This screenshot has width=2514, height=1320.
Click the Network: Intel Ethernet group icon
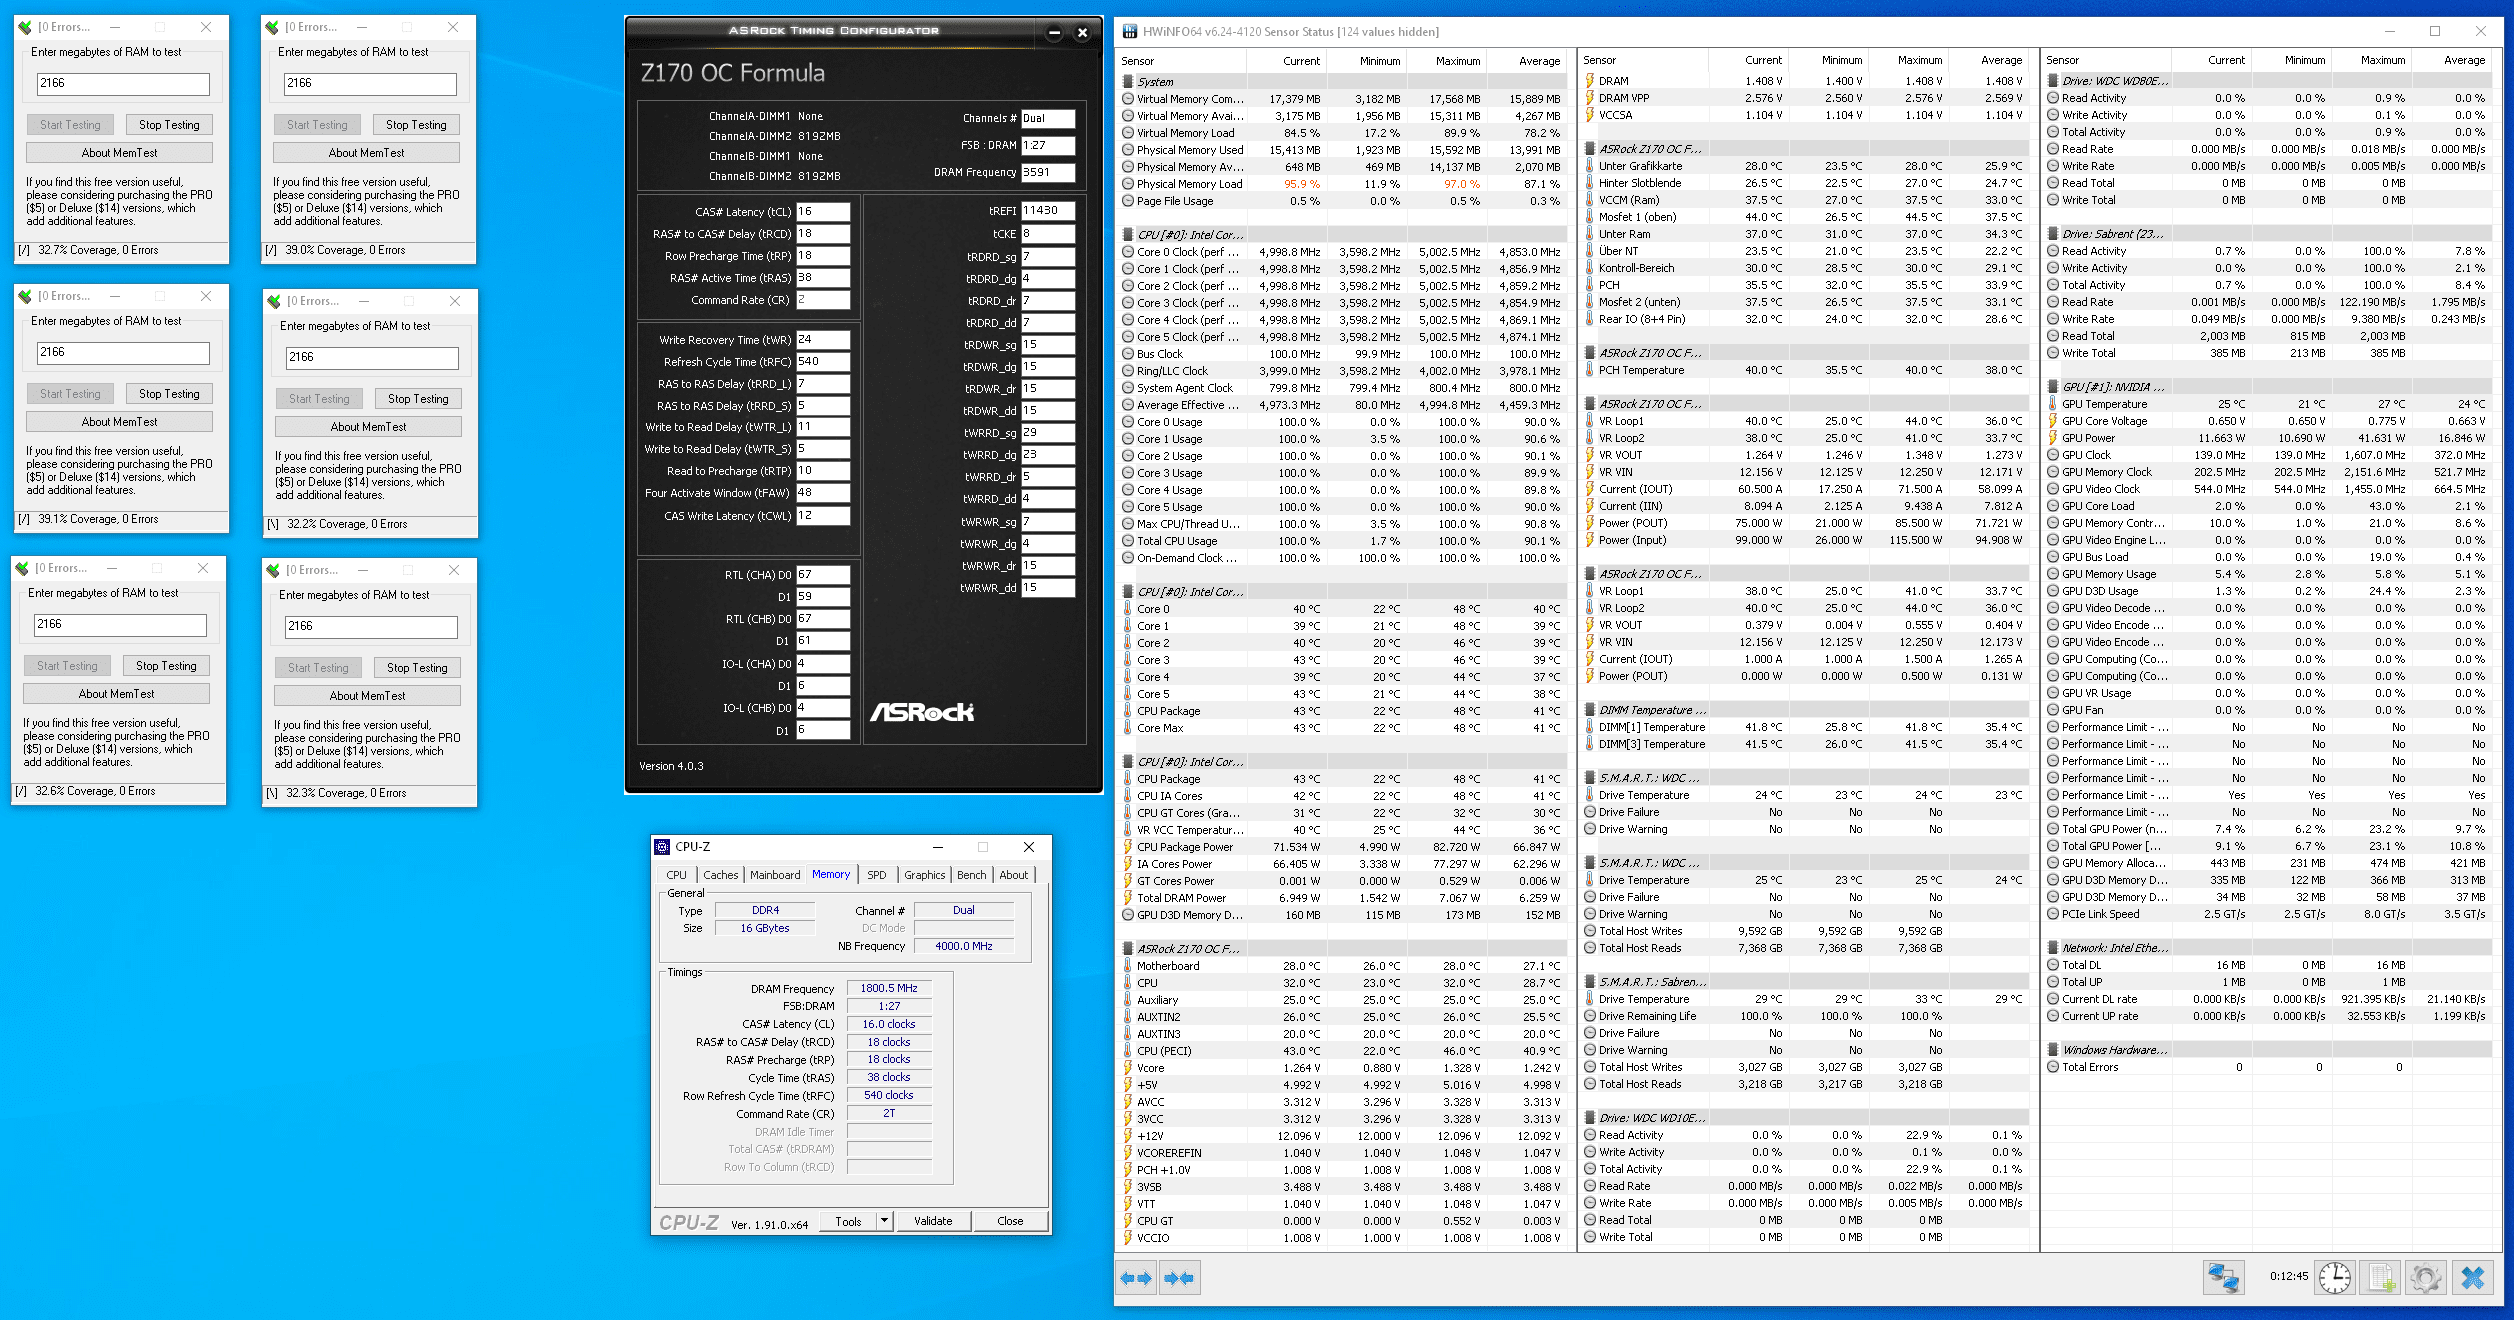[2053, 948]
